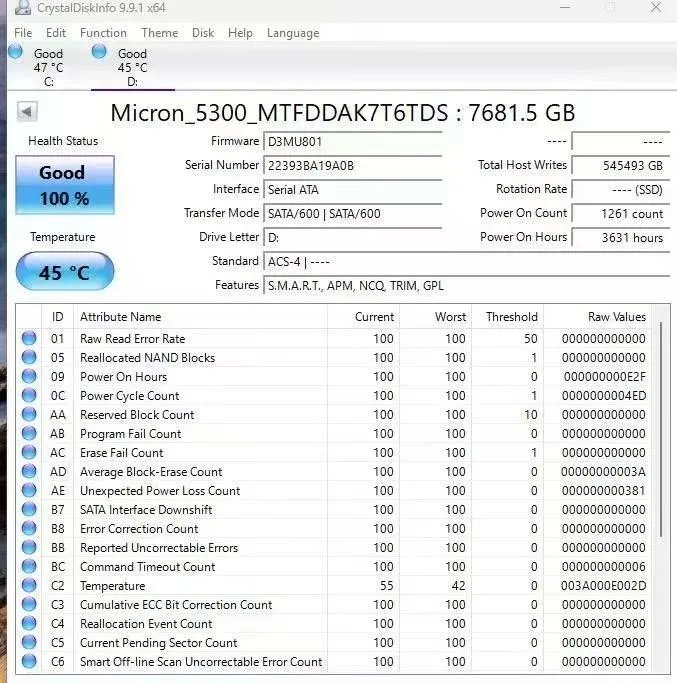Open the Language menu

pyautogui.click(x=293, y=33)
